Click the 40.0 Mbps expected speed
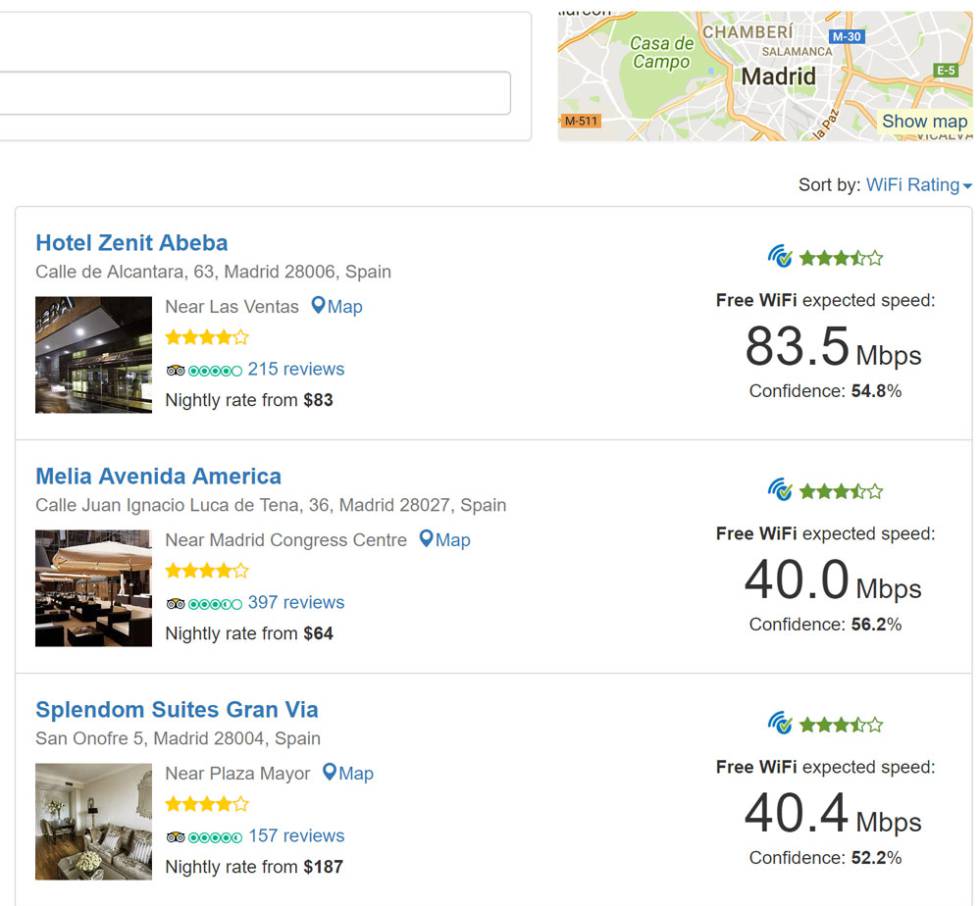 (833, 580)
